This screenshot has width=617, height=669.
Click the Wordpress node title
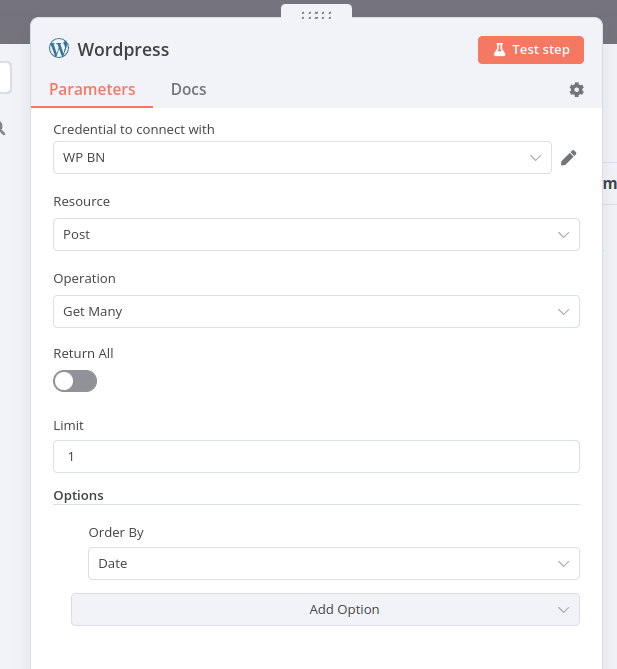point(123,49)
